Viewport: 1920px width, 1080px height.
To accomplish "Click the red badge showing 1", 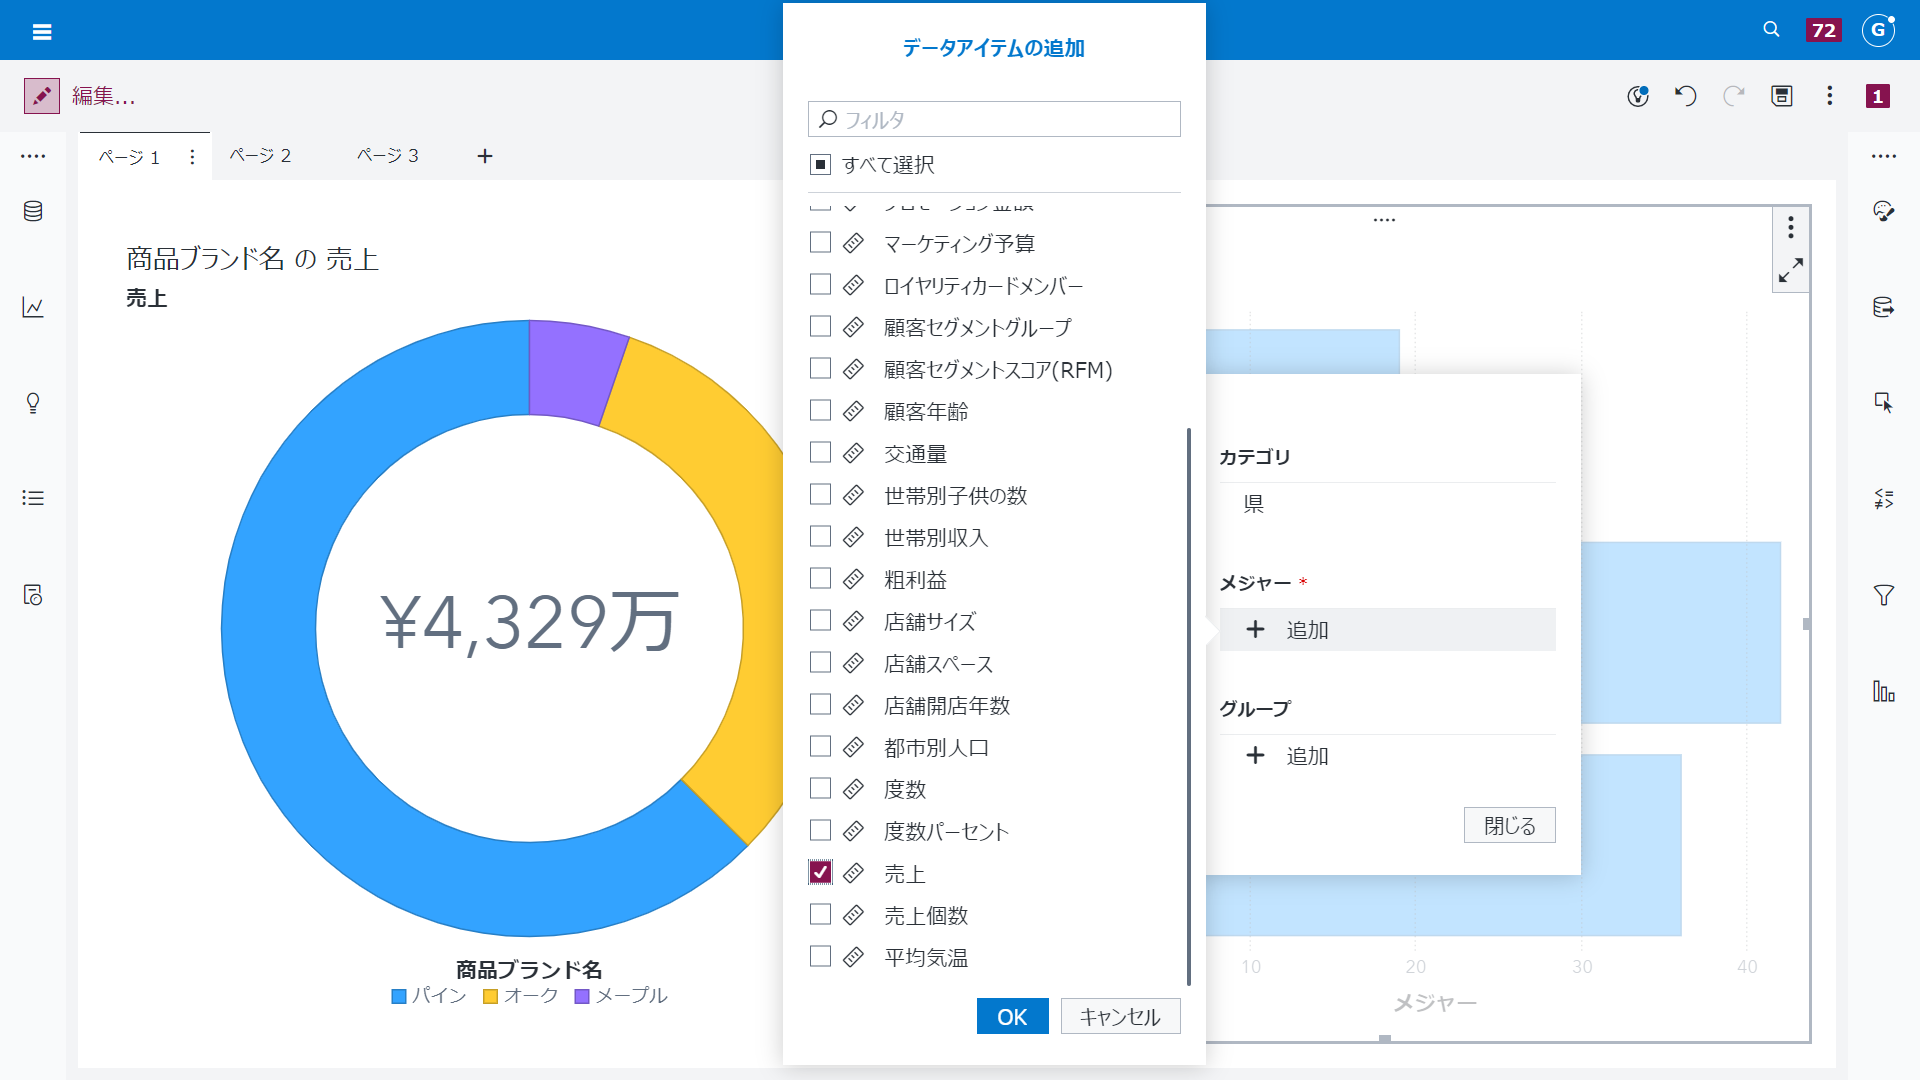I will [x=1878, y=96].
